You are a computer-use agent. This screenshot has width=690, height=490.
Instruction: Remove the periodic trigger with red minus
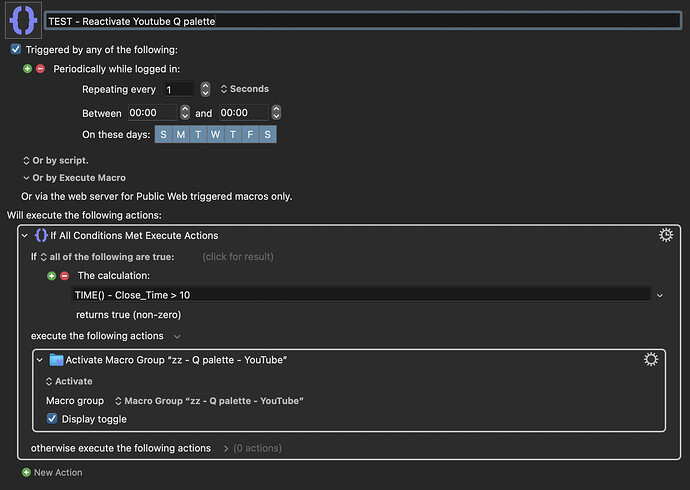[40, 69]
